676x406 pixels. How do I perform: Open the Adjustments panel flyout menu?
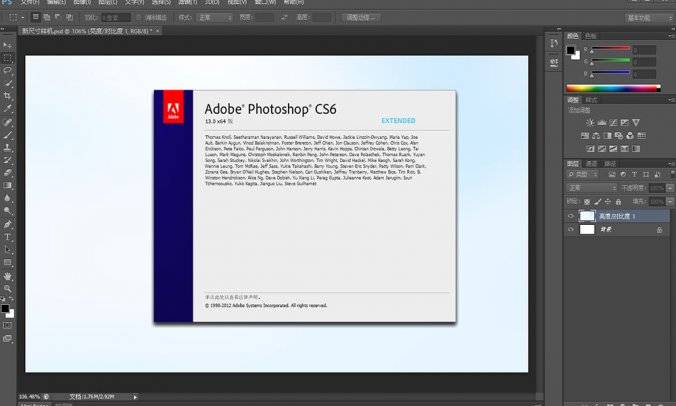(672, 100)
